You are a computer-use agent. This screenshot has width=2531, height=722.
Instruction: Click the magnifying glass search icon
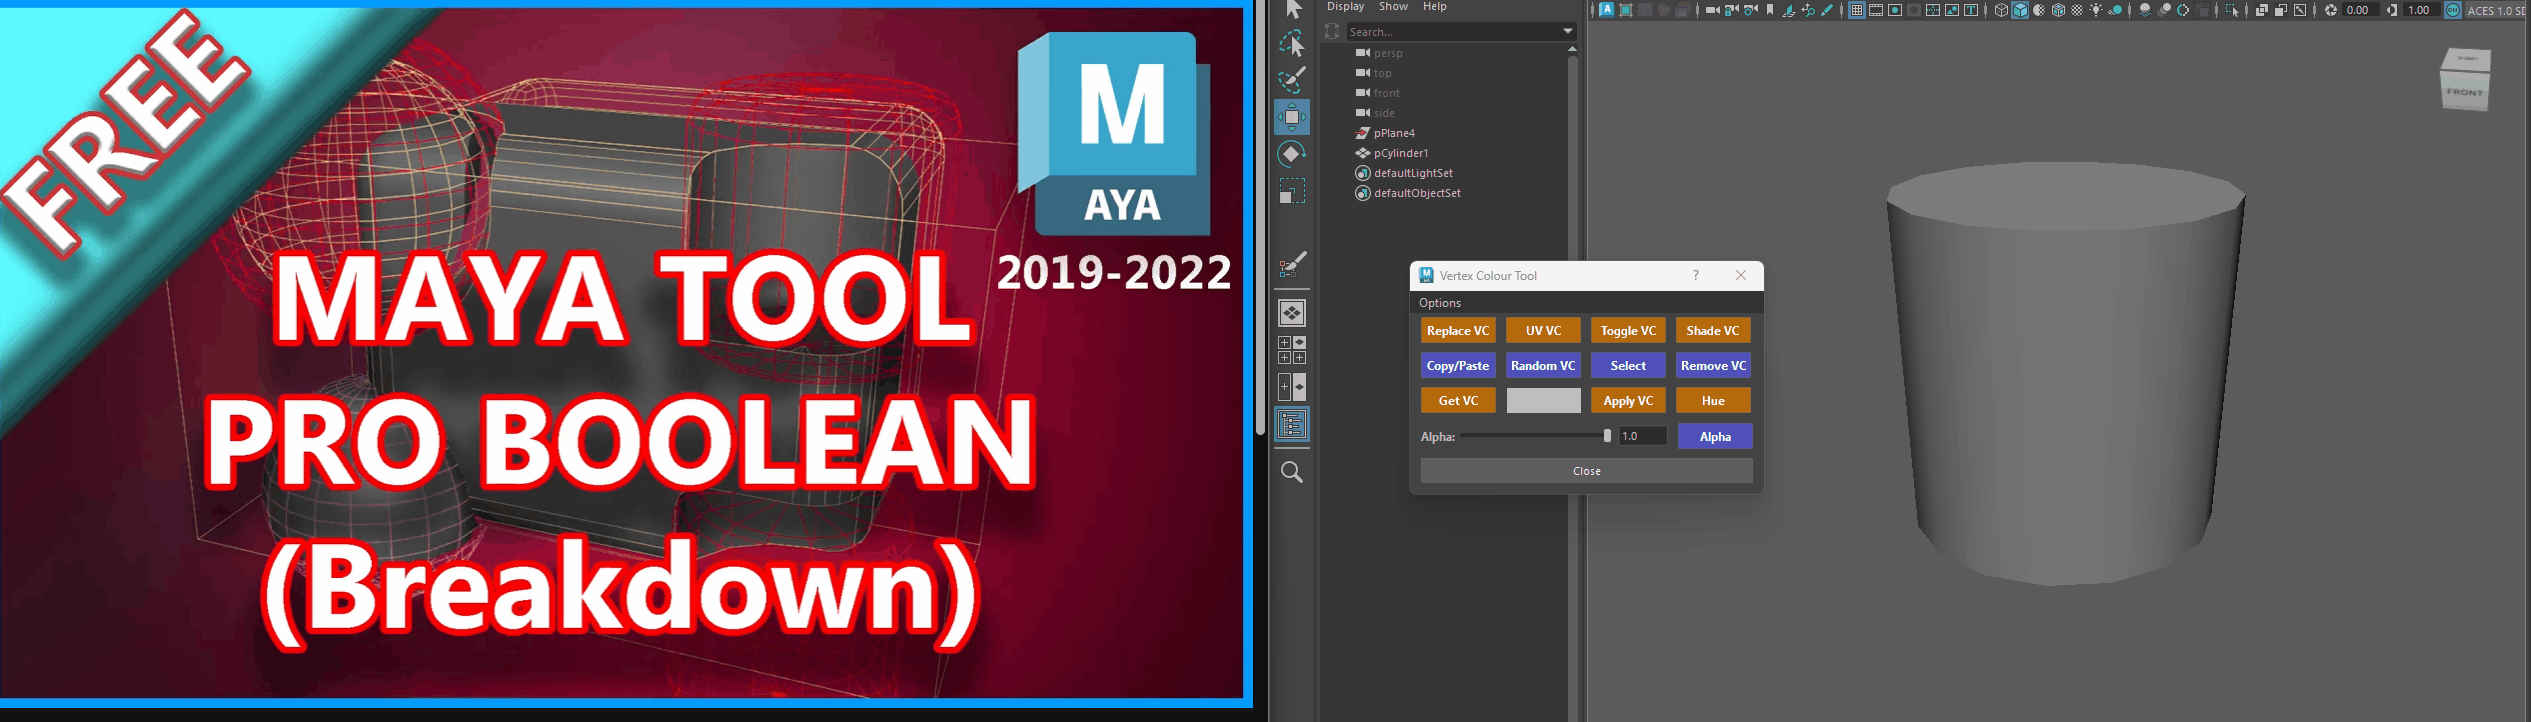[x=1292, y=472]
